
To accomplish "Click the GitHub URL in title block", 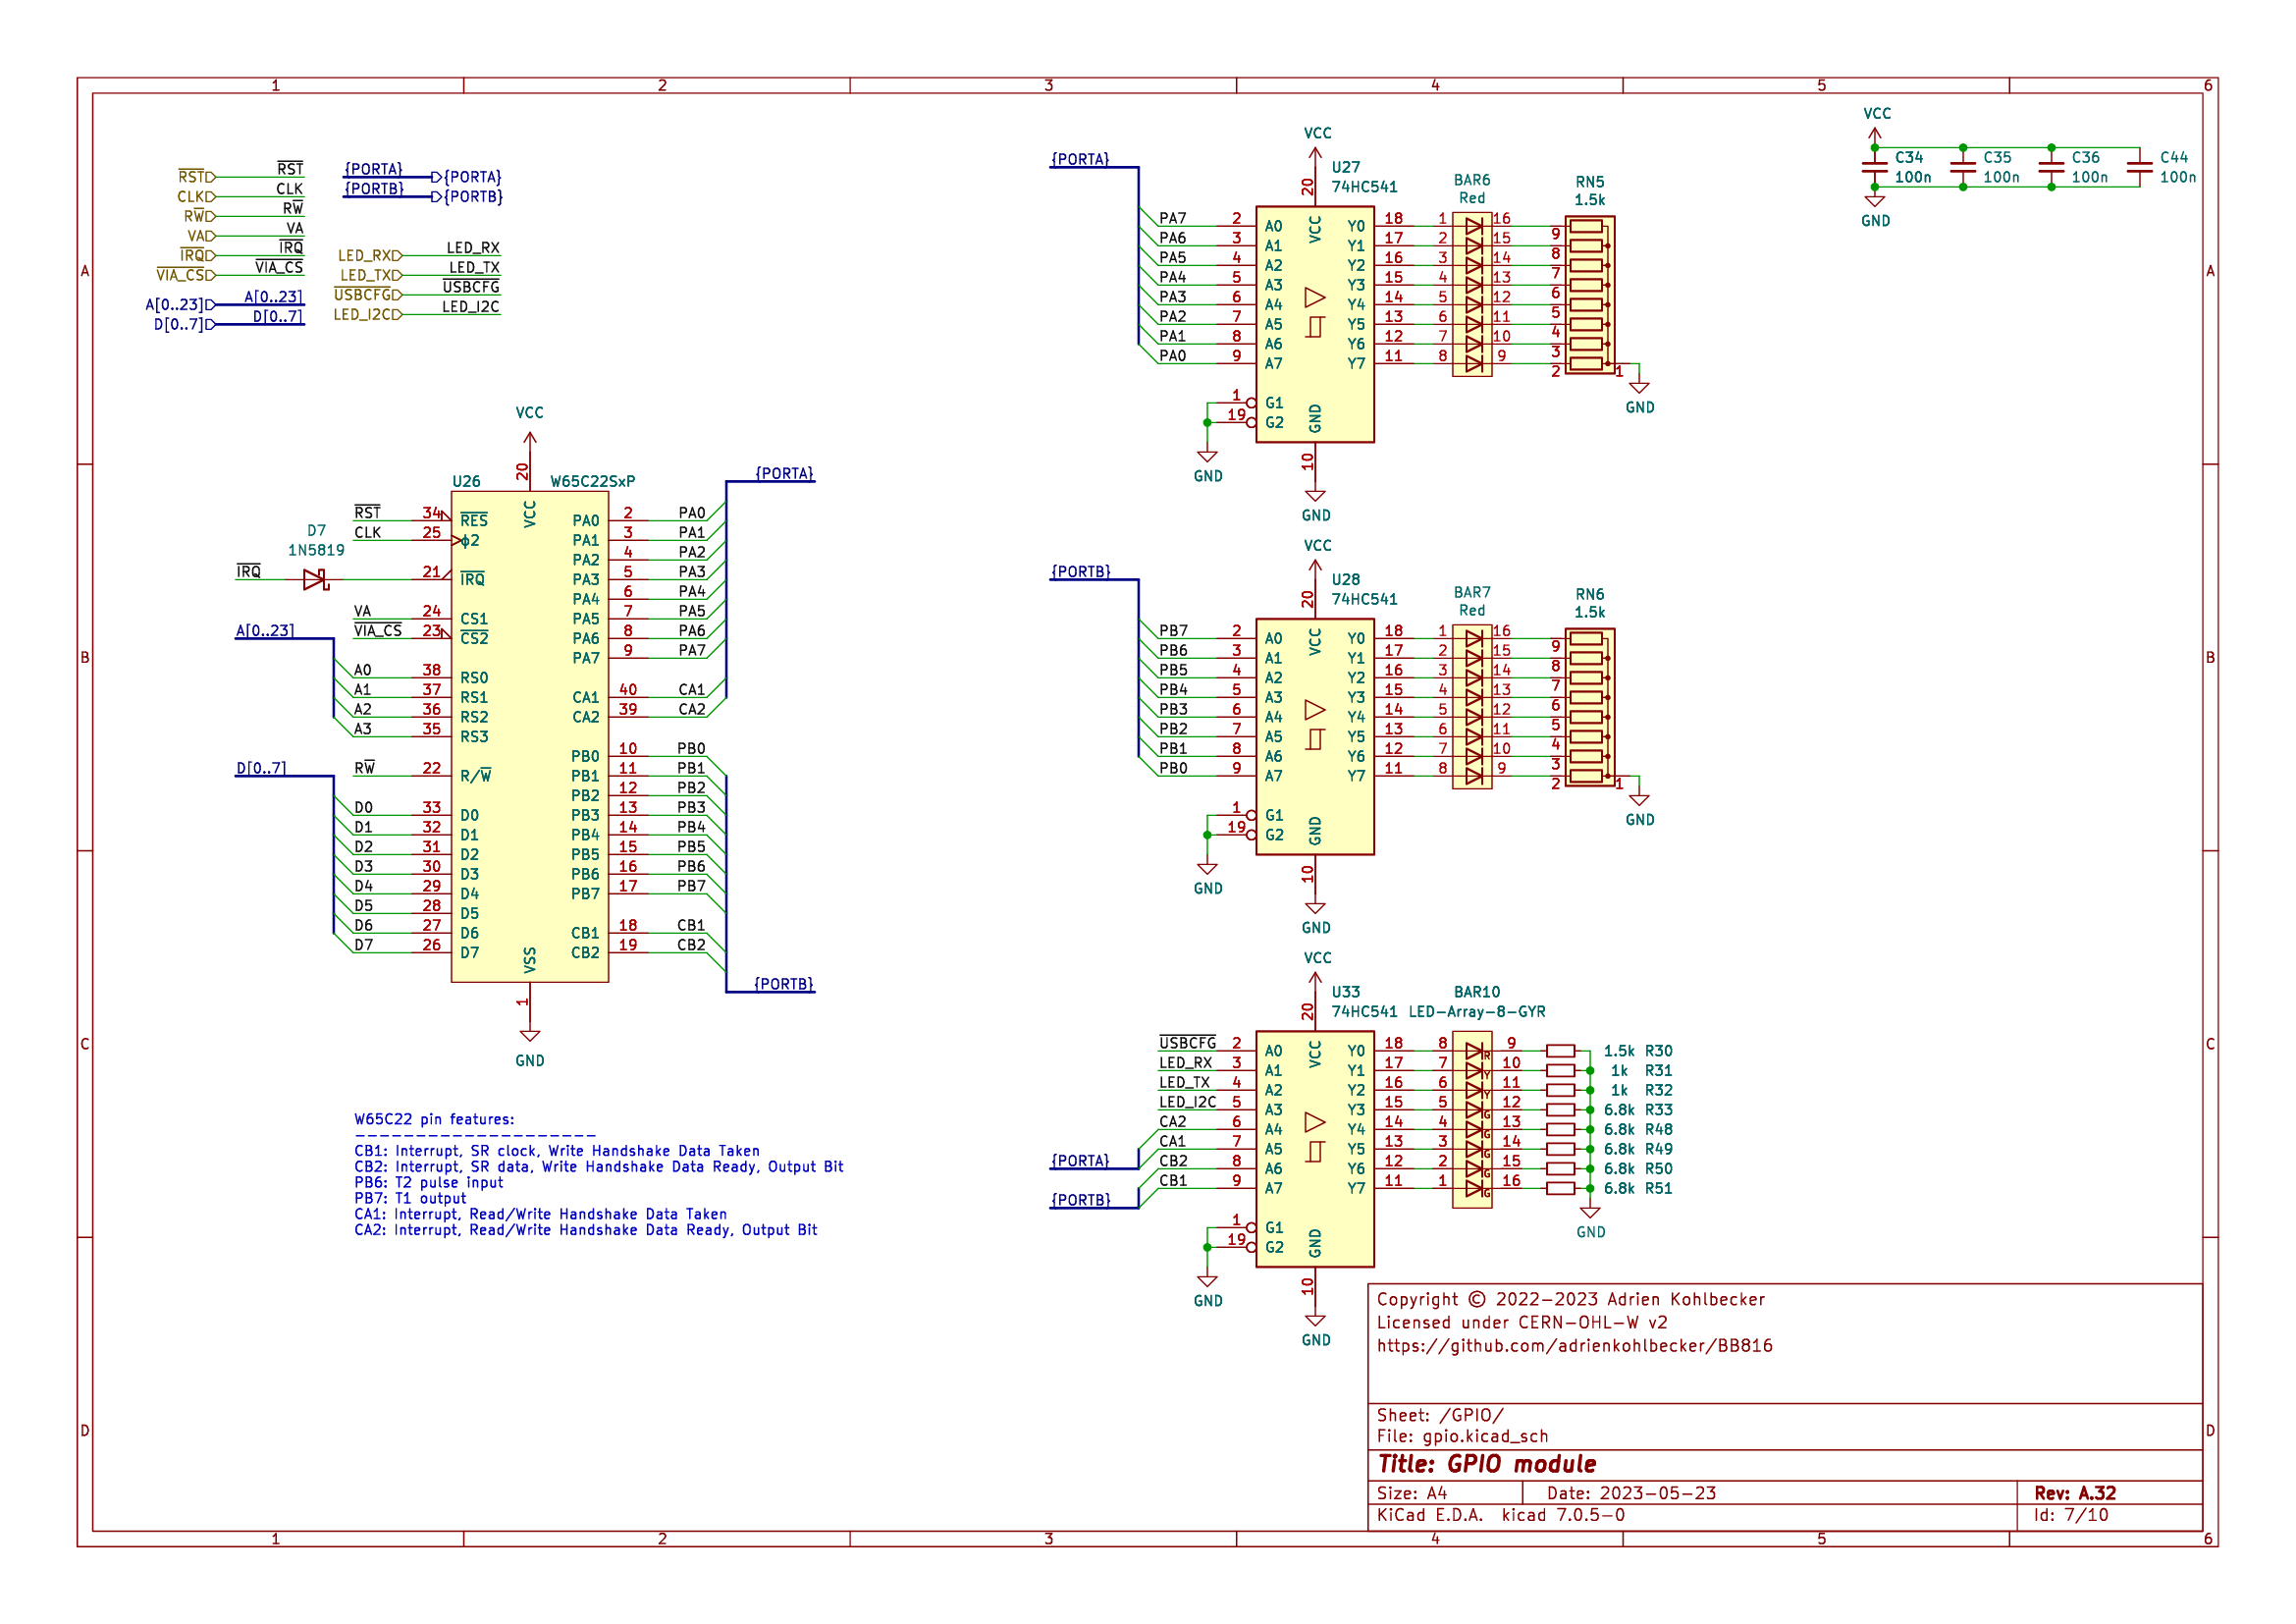I will (x=1574, y=1346).
